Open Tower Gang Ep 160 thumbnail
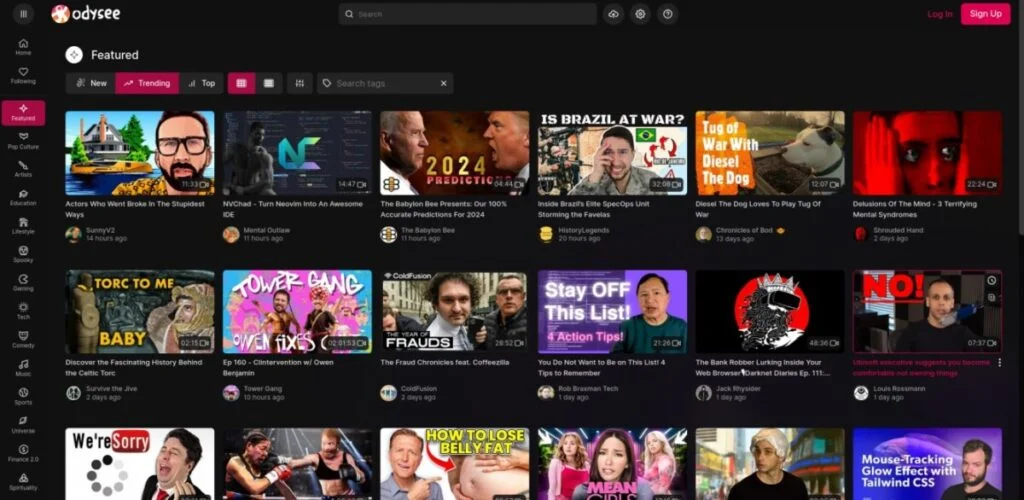This screenshot has height=500, width=1024. click(297, 311)
